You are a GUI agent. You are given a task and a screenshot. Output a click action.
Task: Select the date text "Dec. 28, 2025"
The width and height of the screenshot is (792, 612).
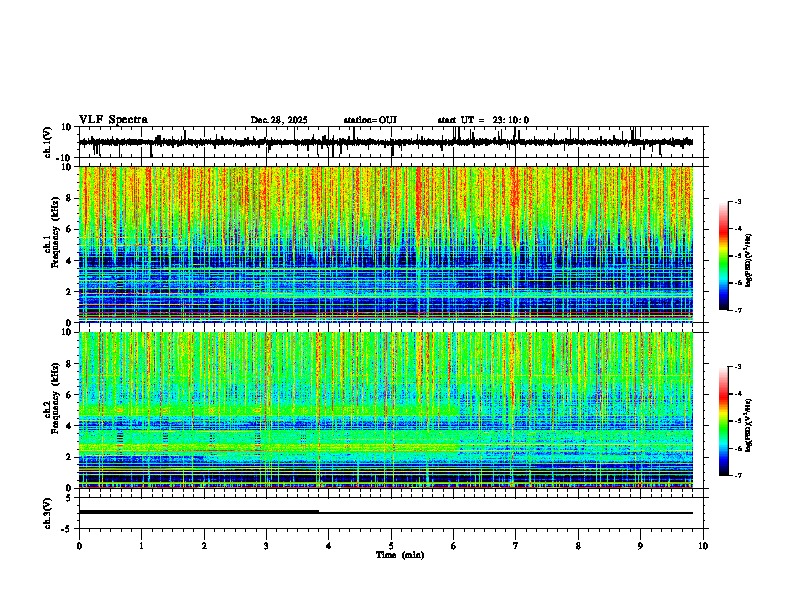pos(279,120)
